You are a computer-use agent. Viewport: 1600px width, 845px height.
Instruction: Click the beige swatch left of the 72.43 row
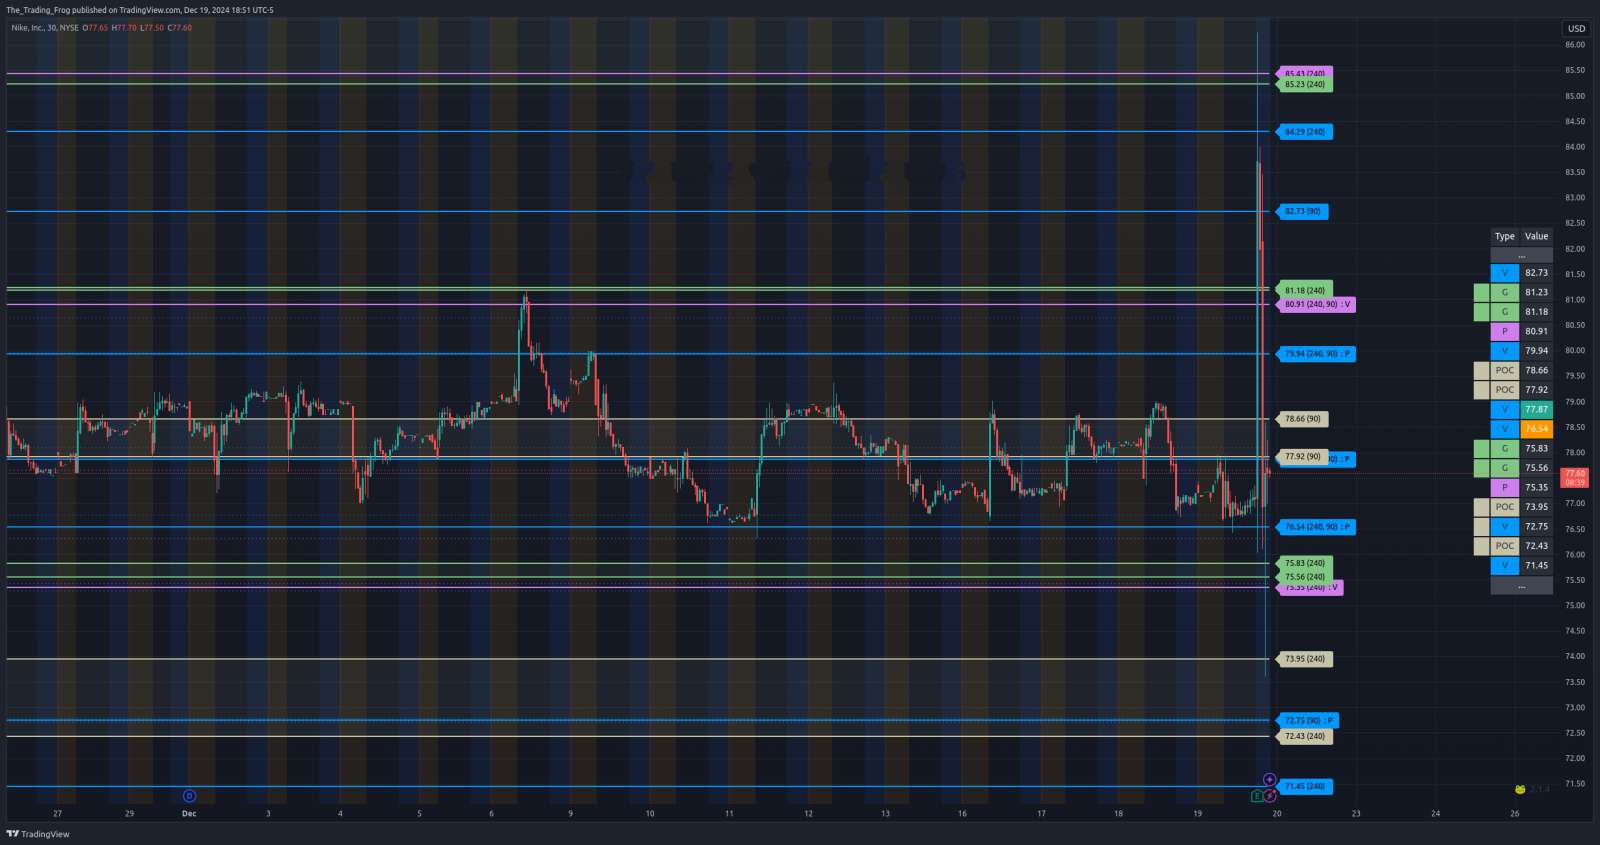(x=1482, y=546)
